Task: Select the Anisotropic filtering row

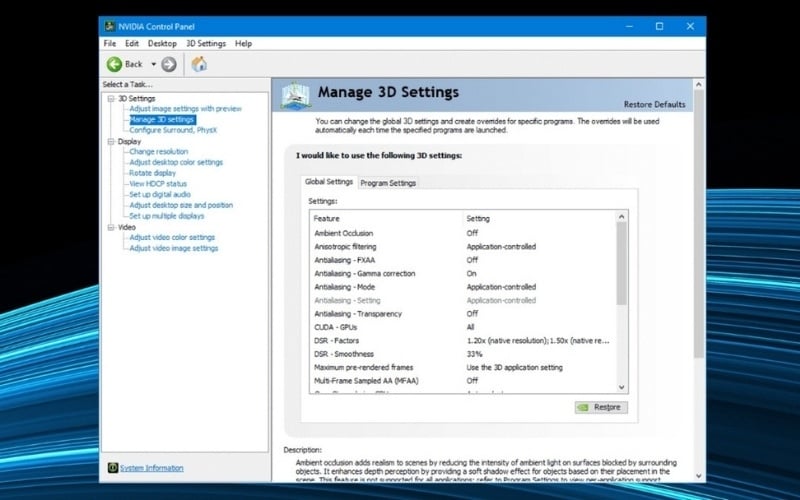Action: (463, 246)
